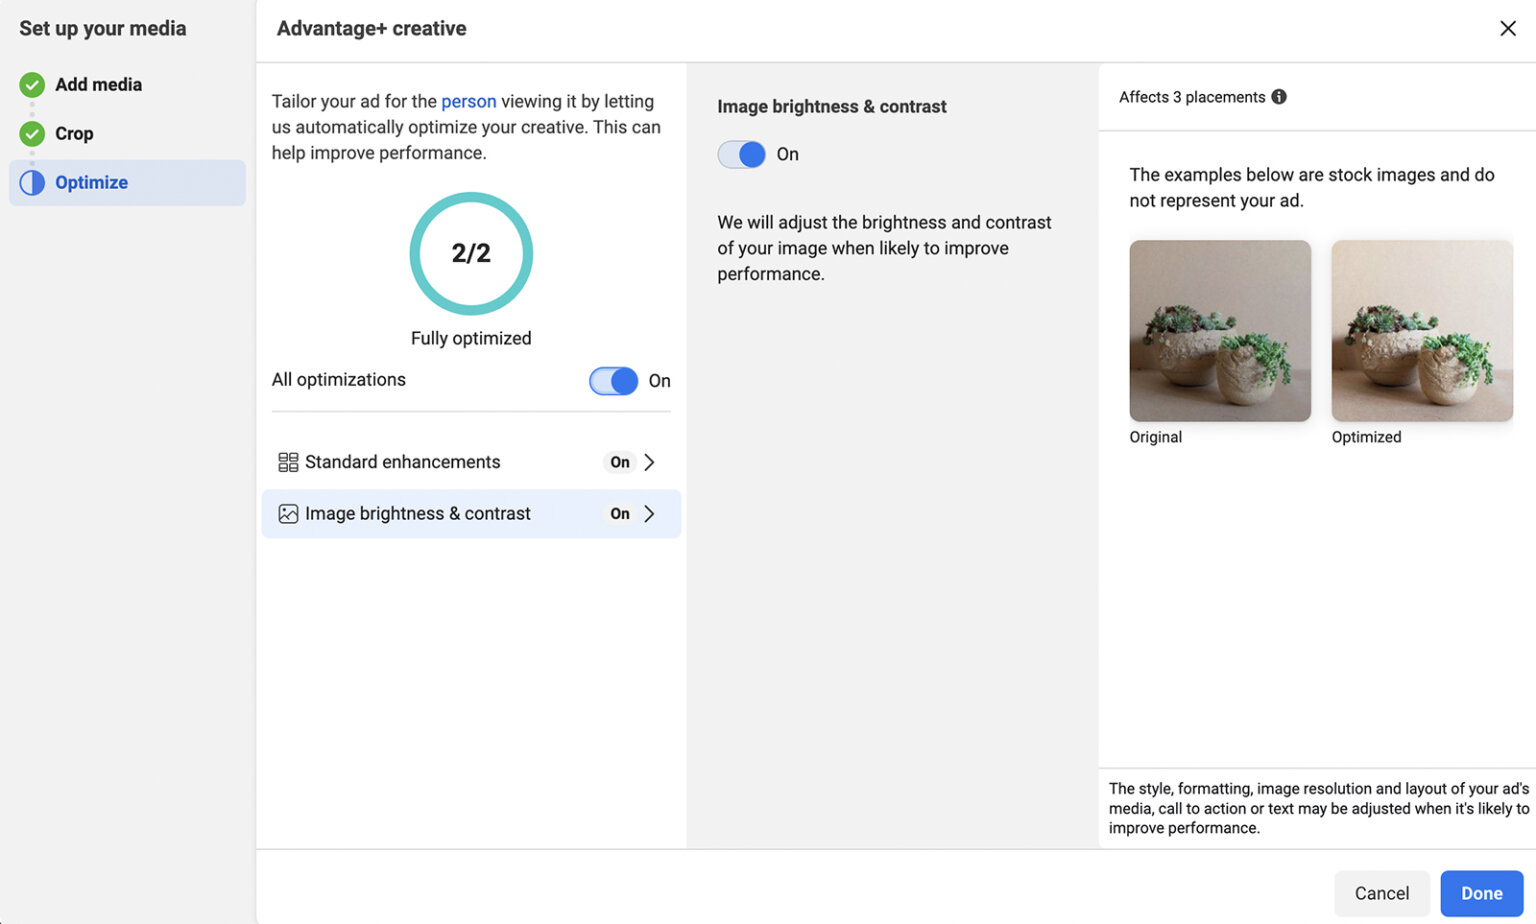The height and width of the screenshot is (924, 1536).
Task: Expand Image brightness & contrast settings chevron
Action: (649, 513)
